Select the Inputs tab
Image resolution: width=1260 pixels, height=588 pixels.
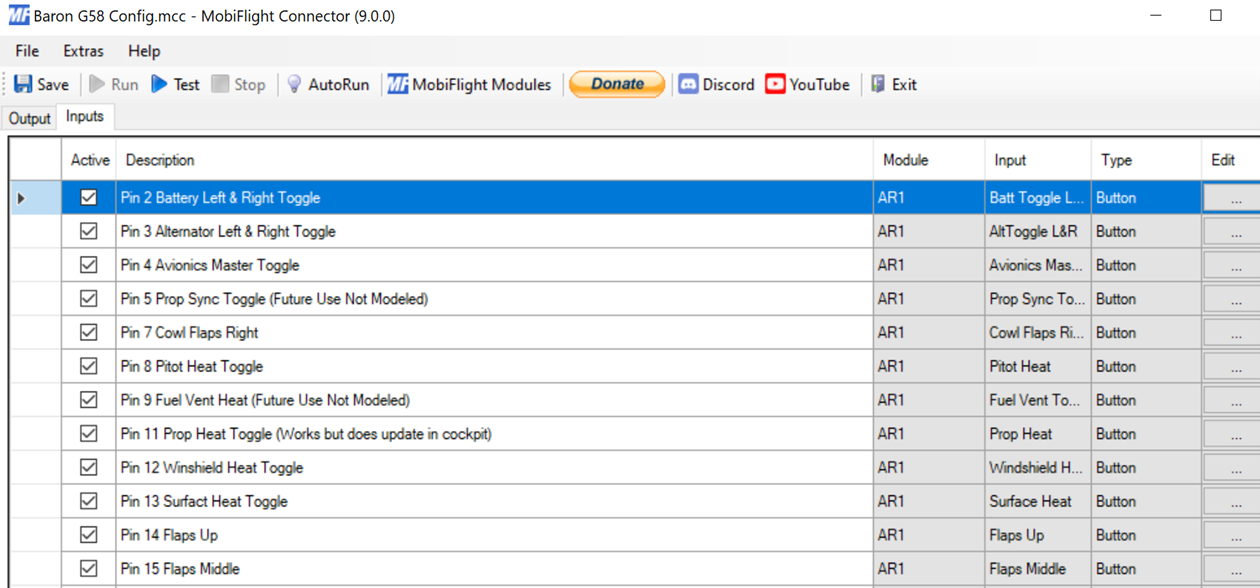(85, 117)
